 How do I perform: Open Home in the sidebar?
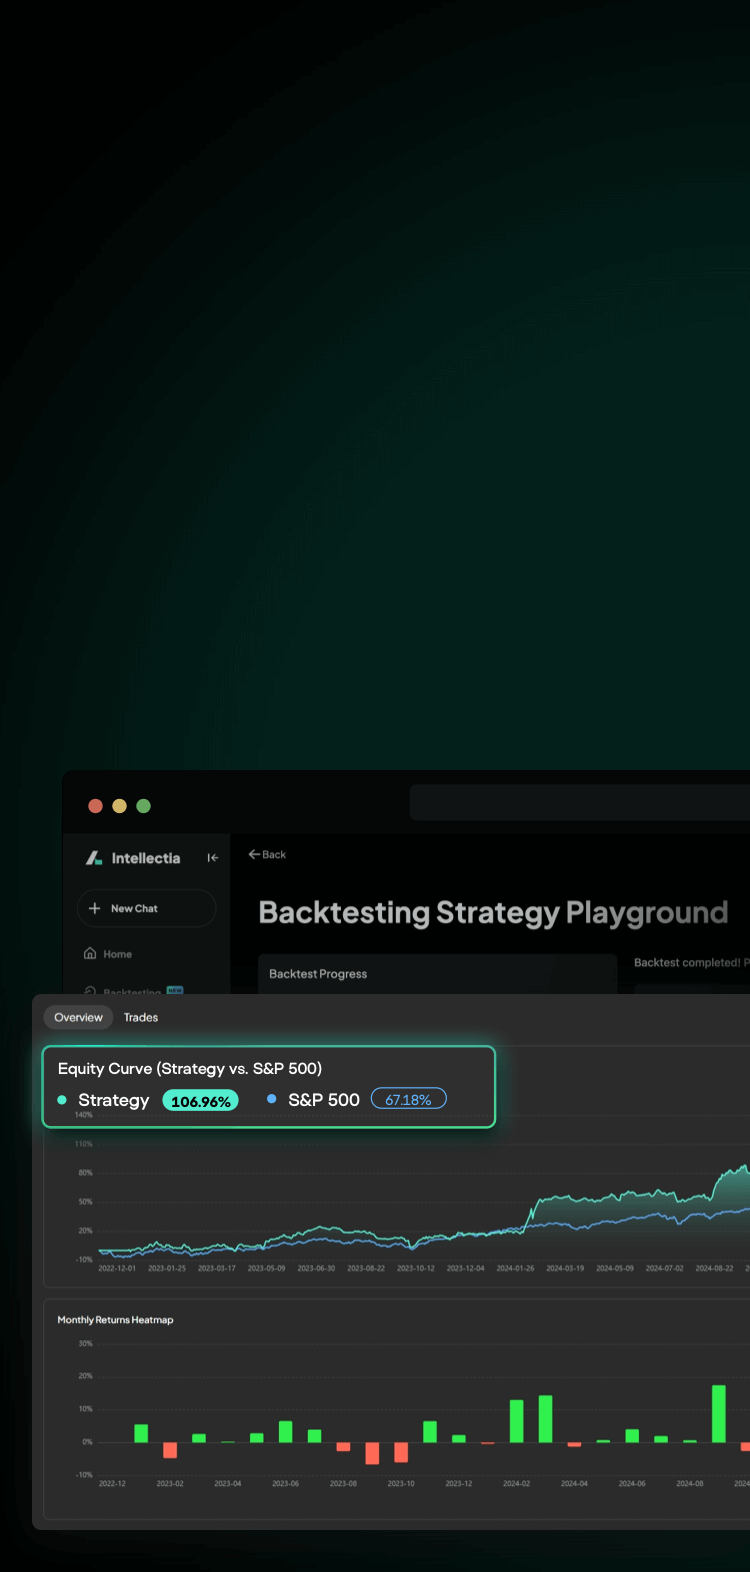tap(117, 954)
